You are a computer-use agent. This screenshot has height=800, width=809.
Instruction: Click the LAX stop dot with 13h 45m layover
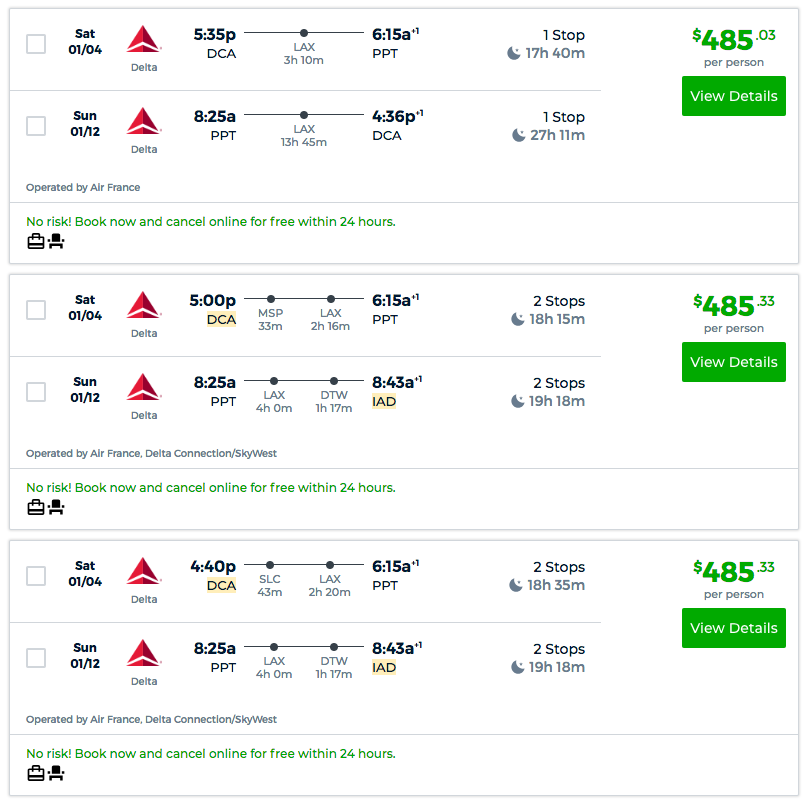tap(304, 115)
